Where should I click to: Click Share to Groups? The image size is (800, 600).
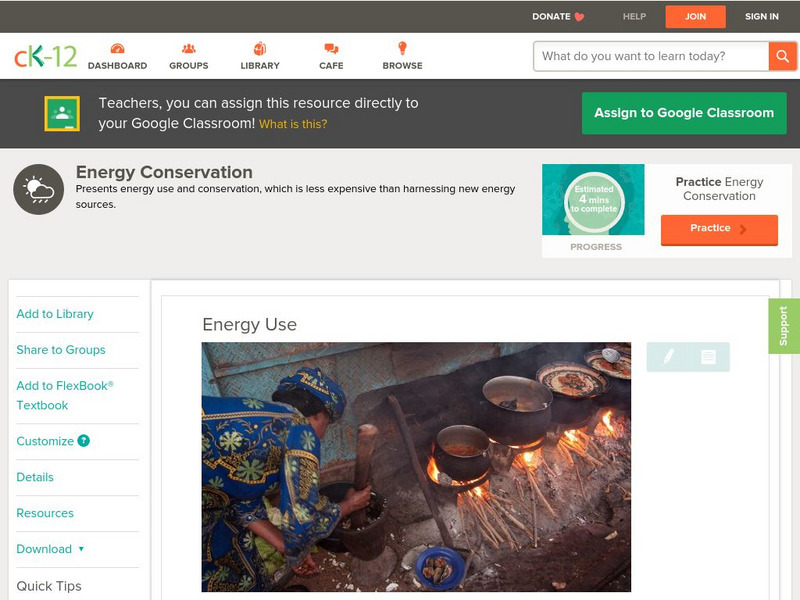coord(61,350)
